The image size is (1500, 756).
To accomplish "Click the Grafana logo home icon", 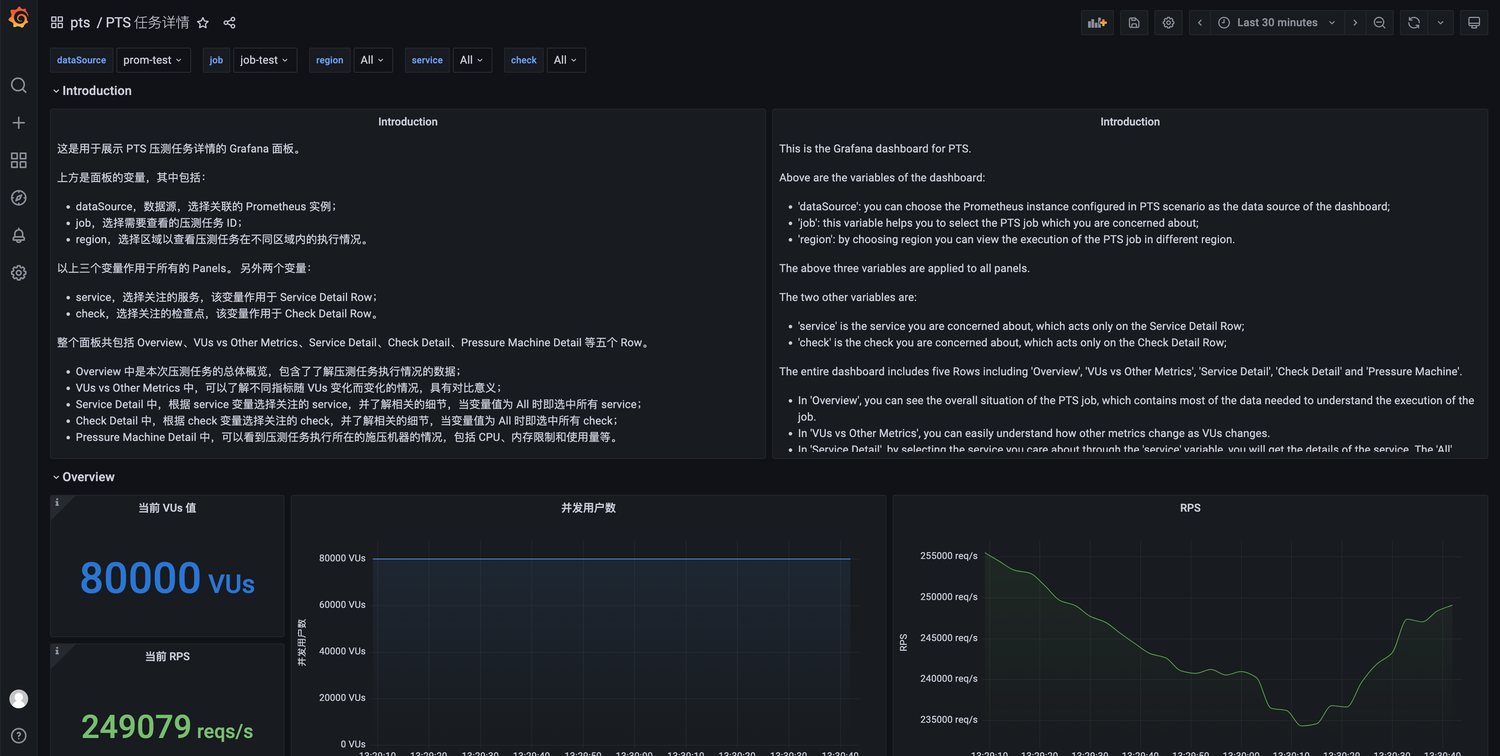I will [x=18, y=18].
